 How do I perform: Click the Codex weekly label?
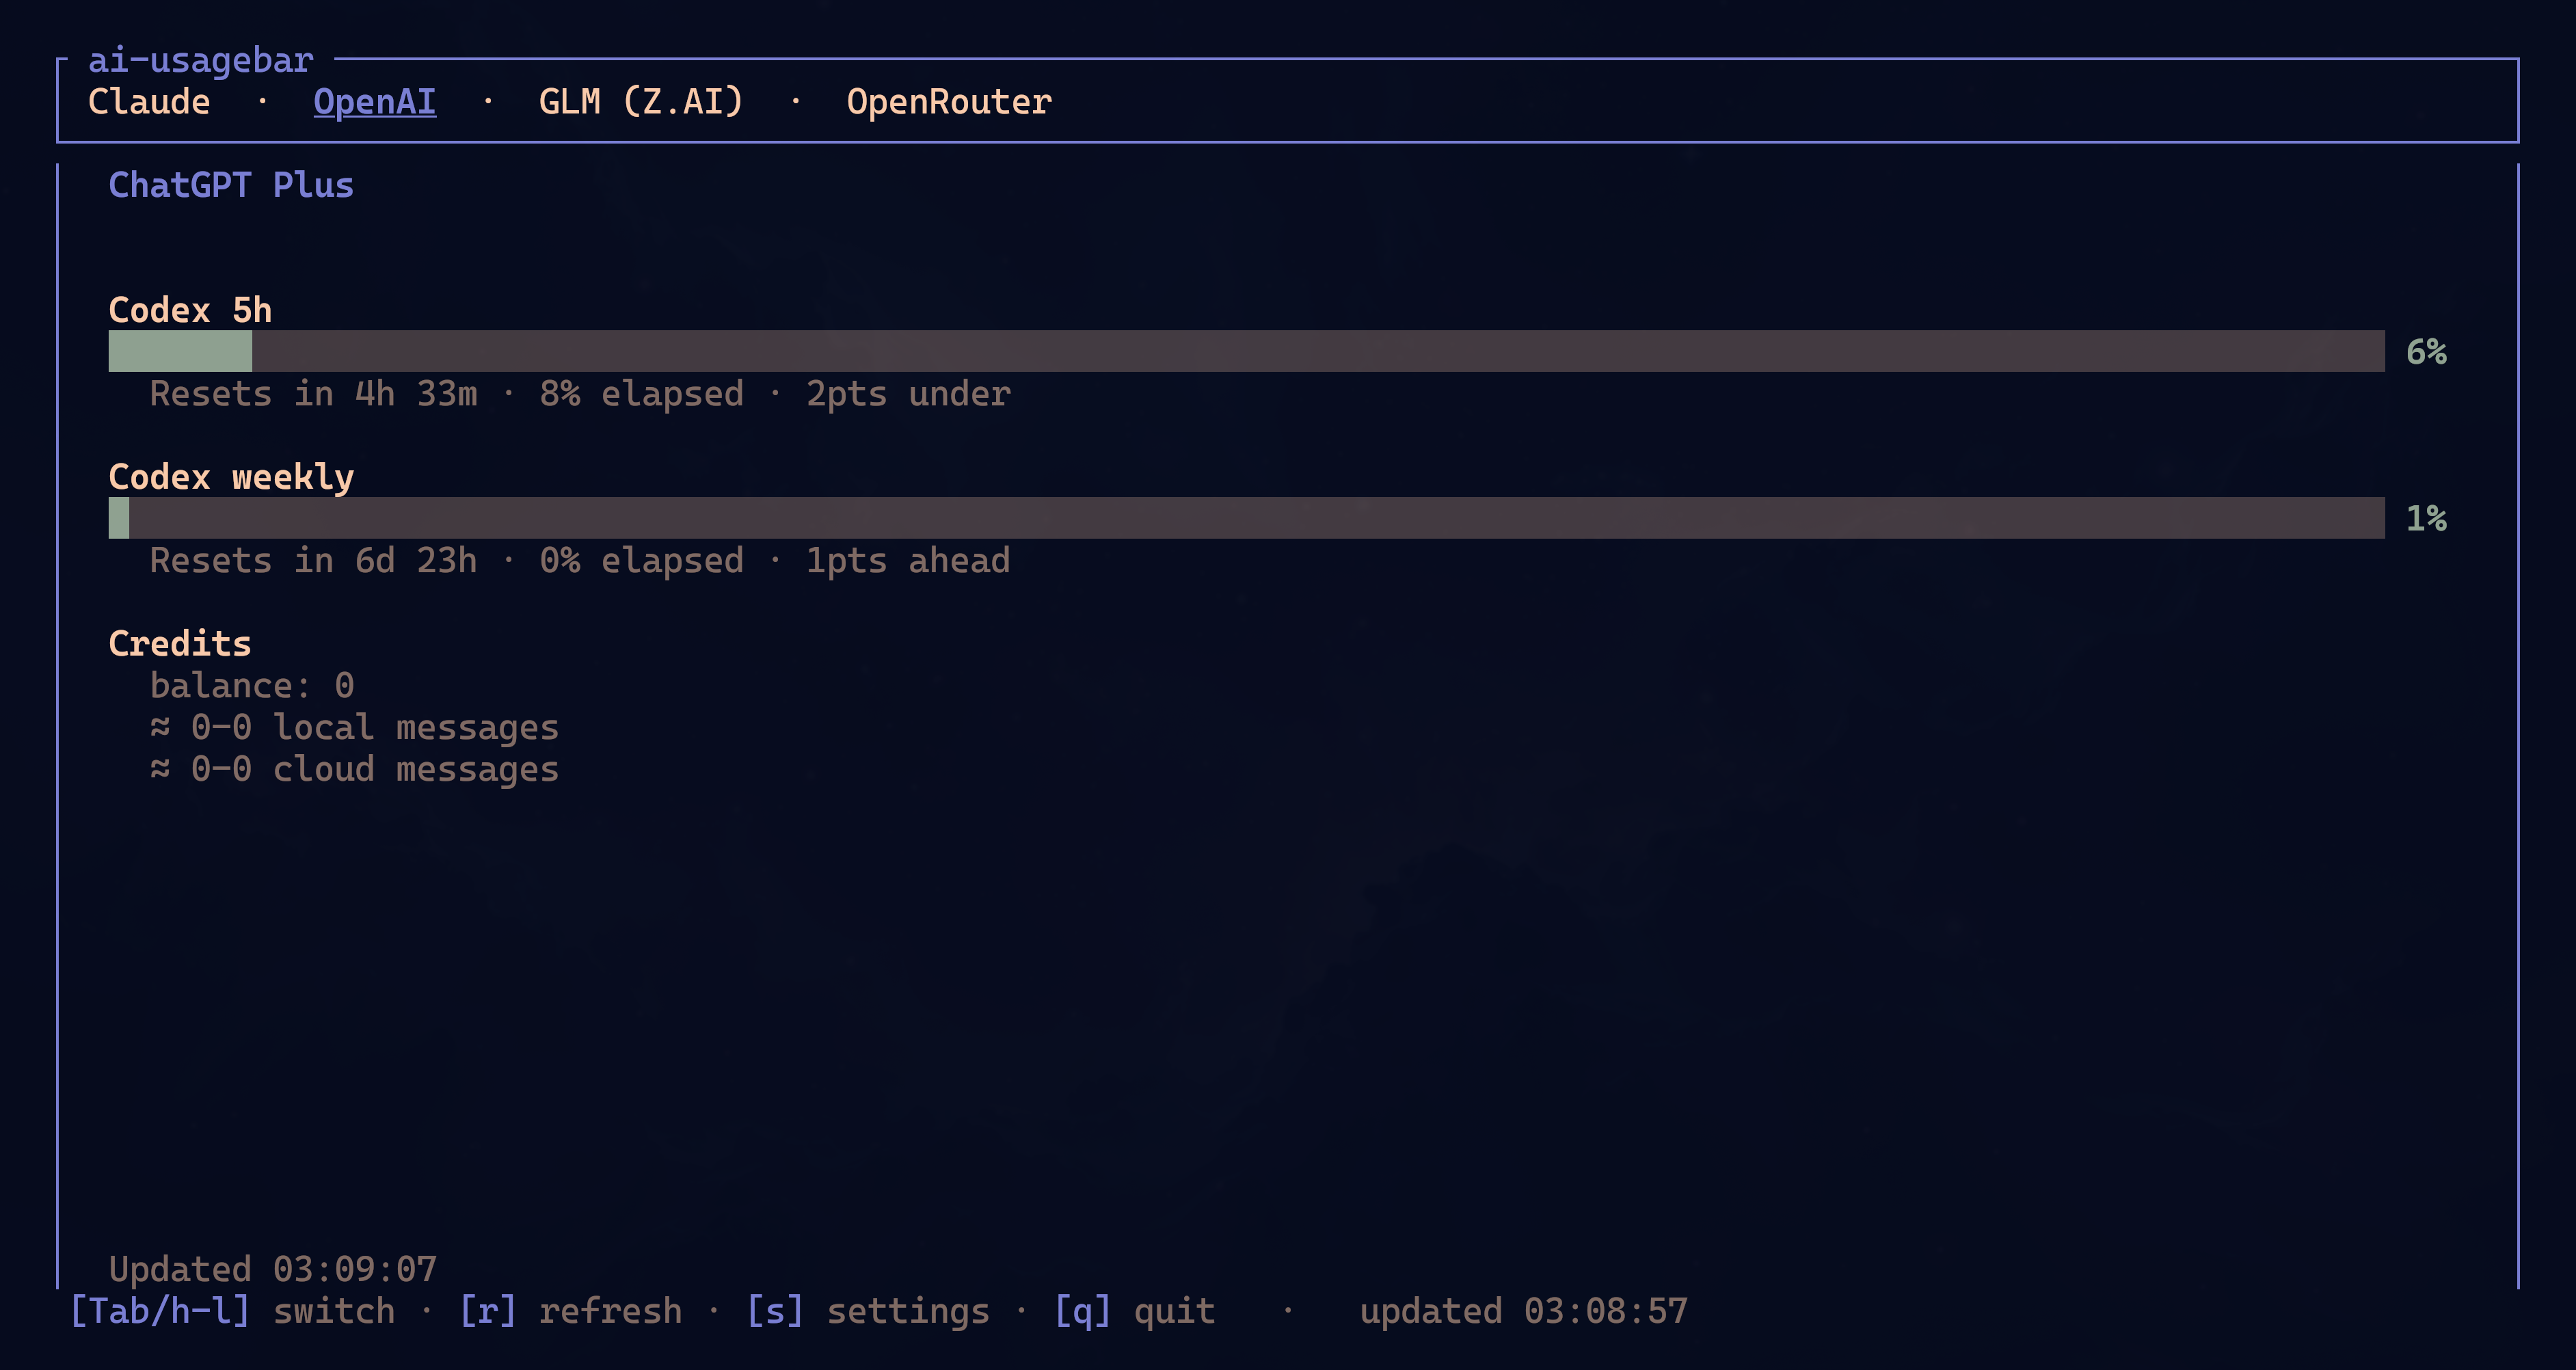(231, 477)
